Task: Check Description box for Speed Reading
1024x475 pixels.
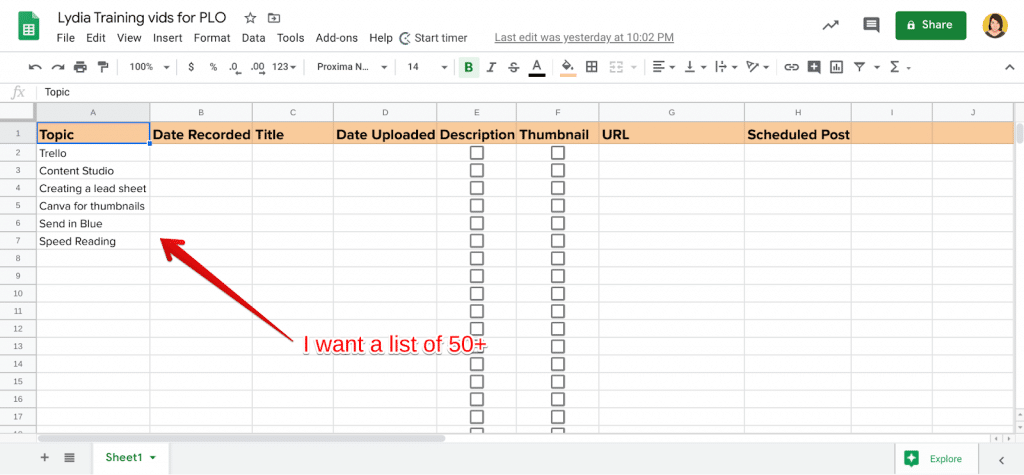Action: tap(477, 241)
